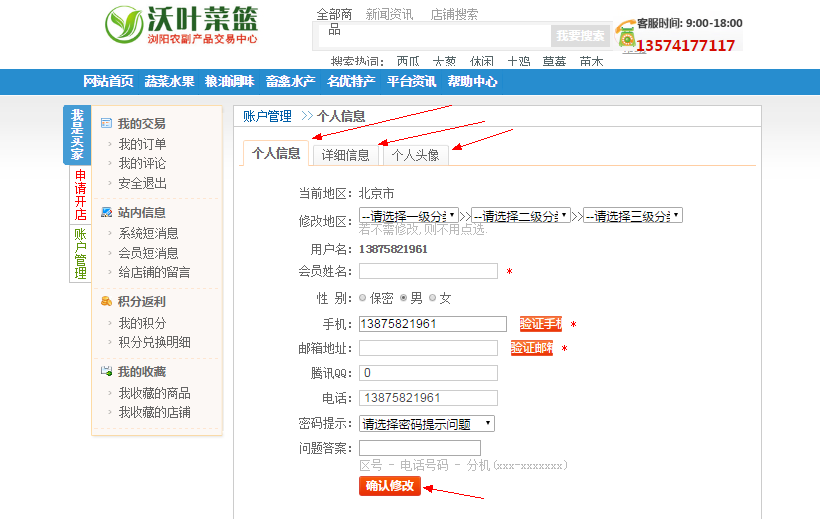Expand the password hint question dropdown
The width and height of the screenshot is (820, 519).
[x=427, y=424]
